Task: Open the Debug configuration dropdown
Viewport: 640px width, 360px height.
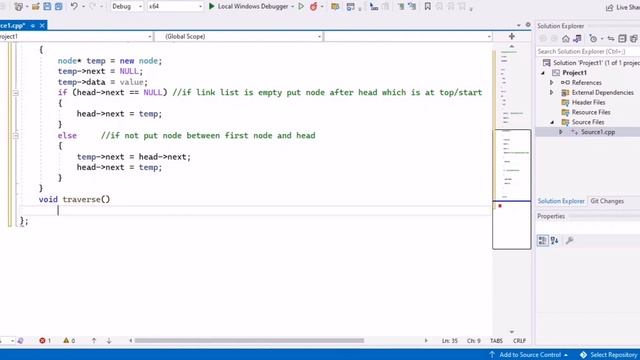Action: (x=127, y=7)
